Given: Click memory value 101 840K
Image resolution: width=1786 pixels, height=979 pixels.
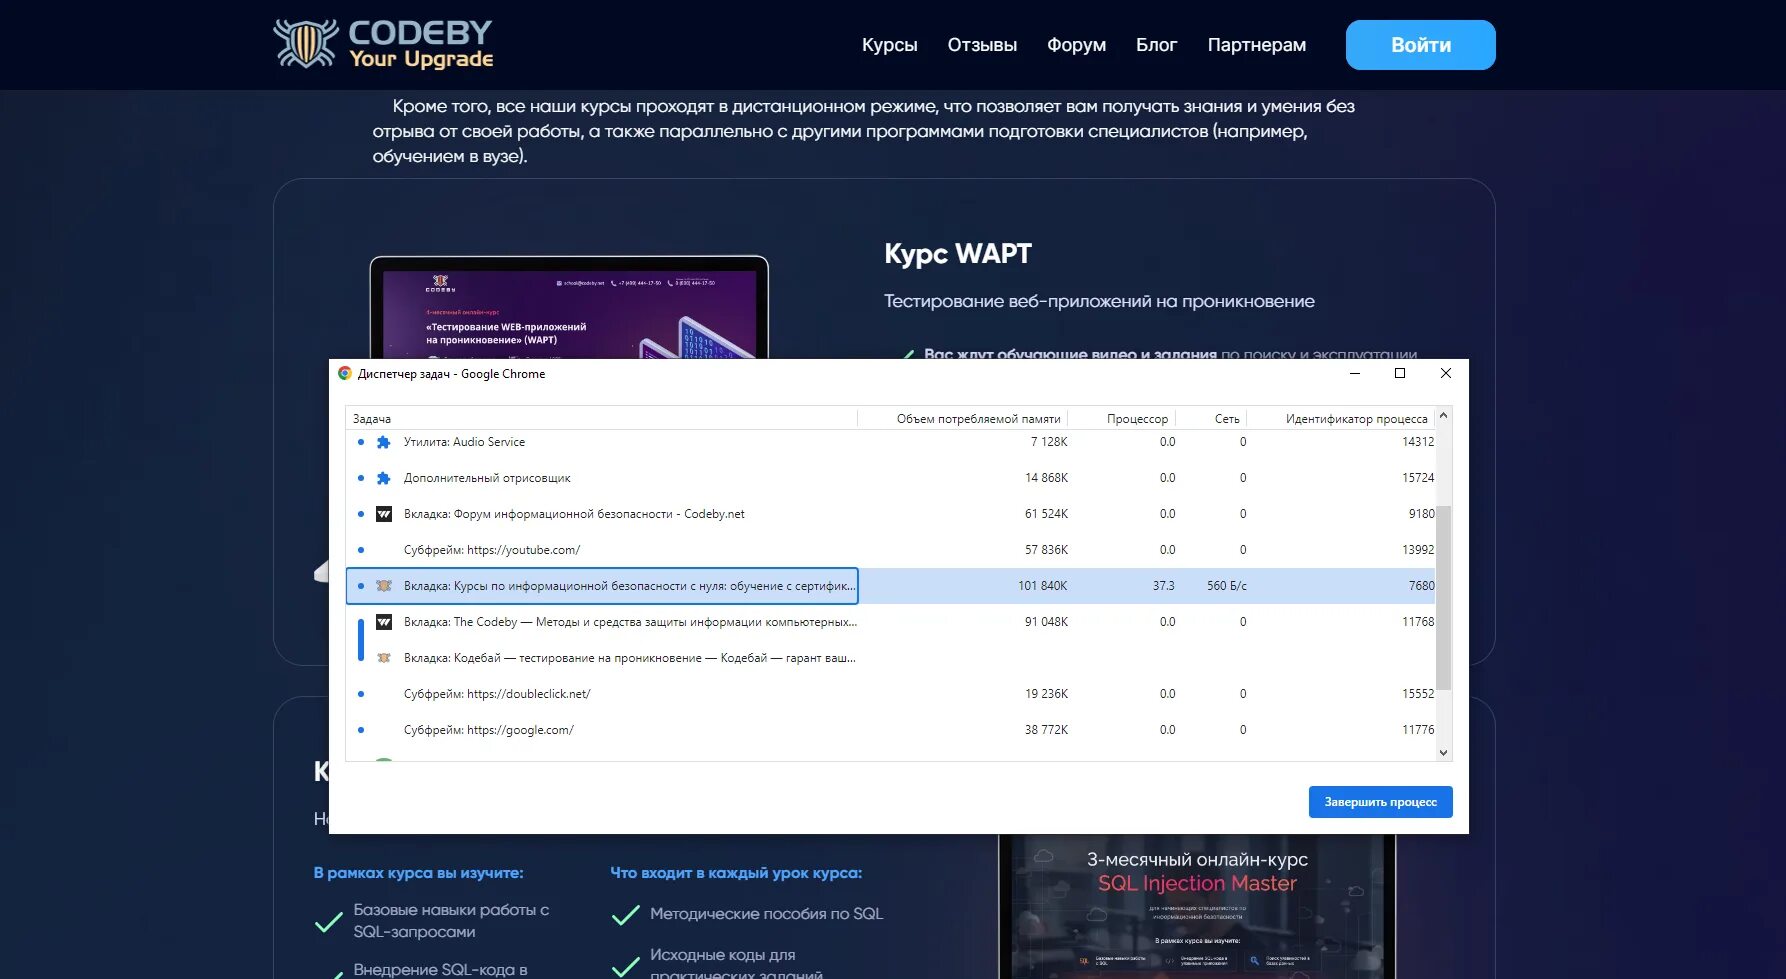Looking at the screenshot, I should (1043, 586).
